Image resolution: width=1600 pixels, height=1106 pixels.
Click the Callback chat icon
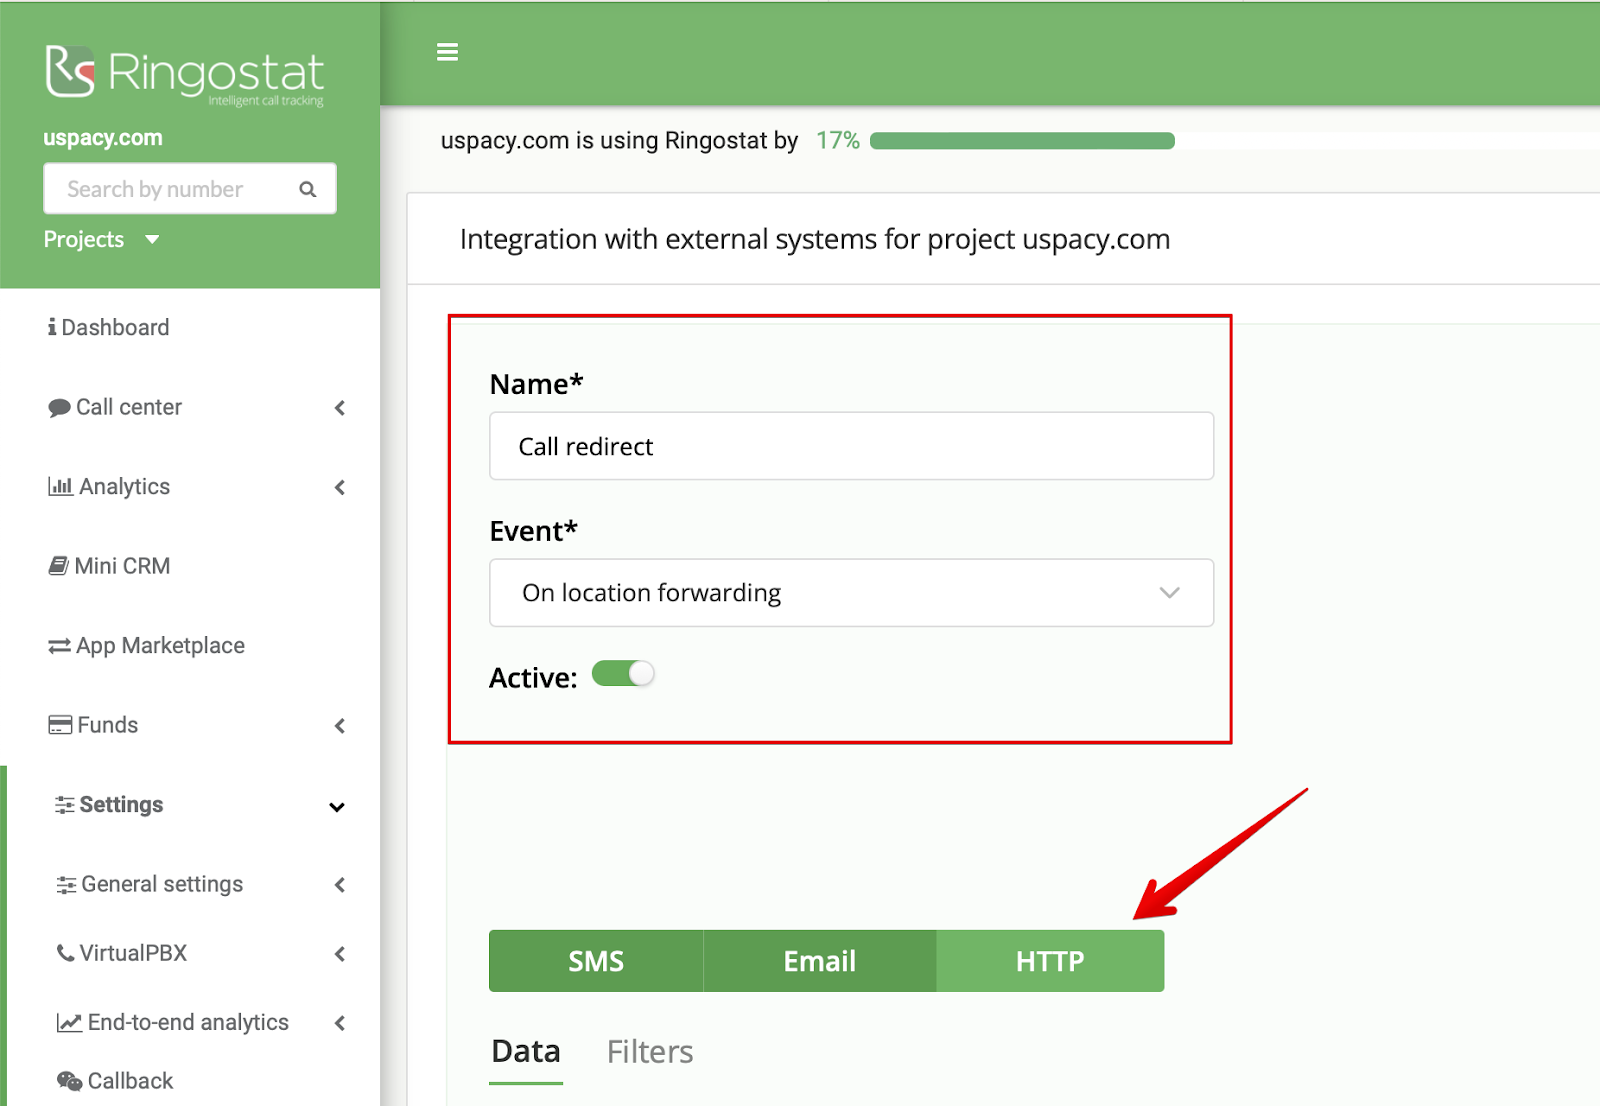[x=69, y=1081]
